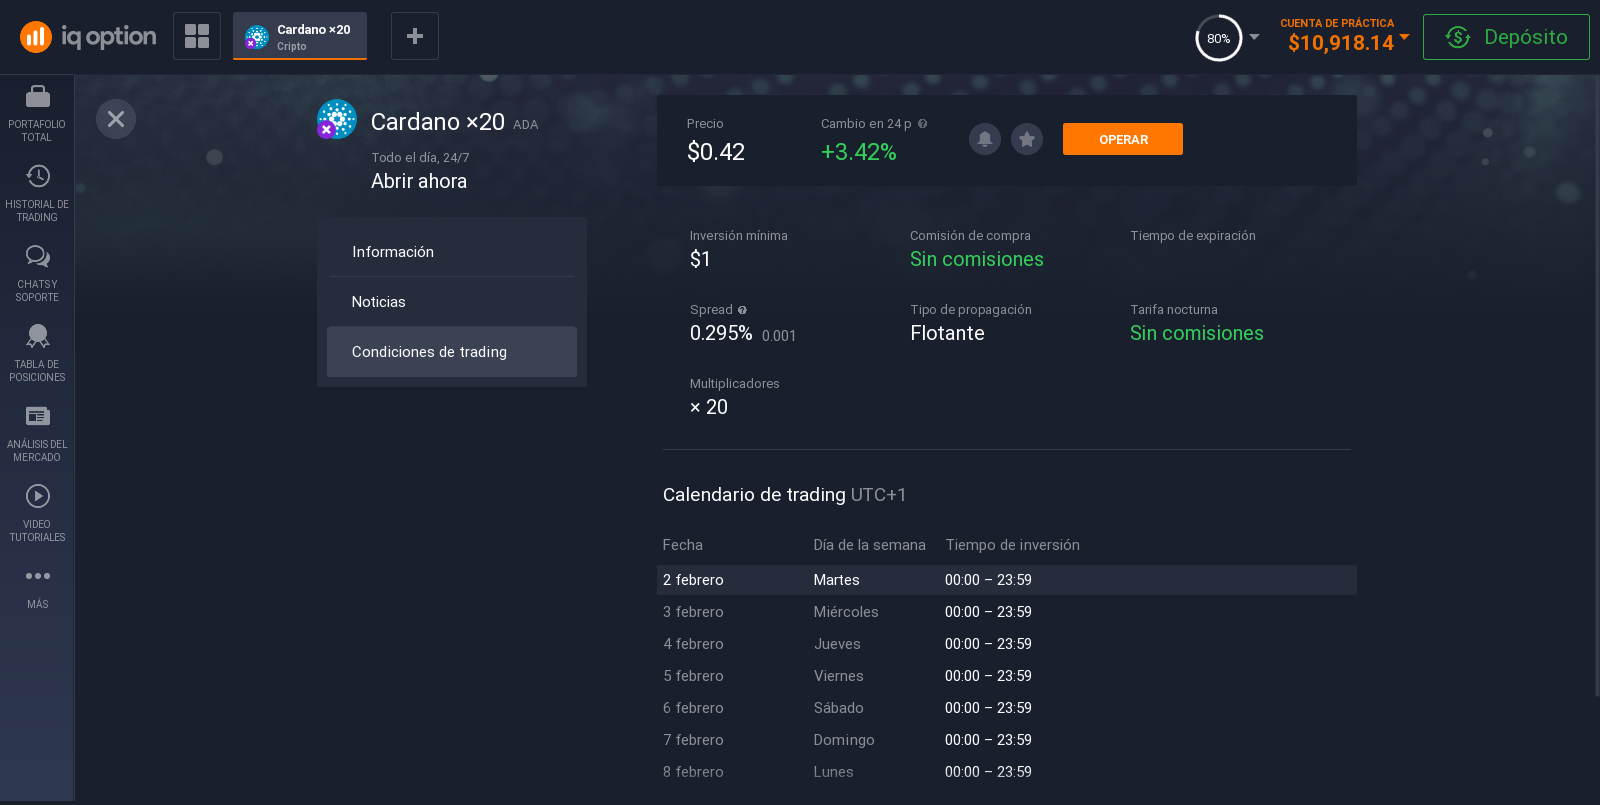Screen dimensions: 1600x805
Task: Click the Calendario de trading UTC+1 heading
Action: point(785,495)
